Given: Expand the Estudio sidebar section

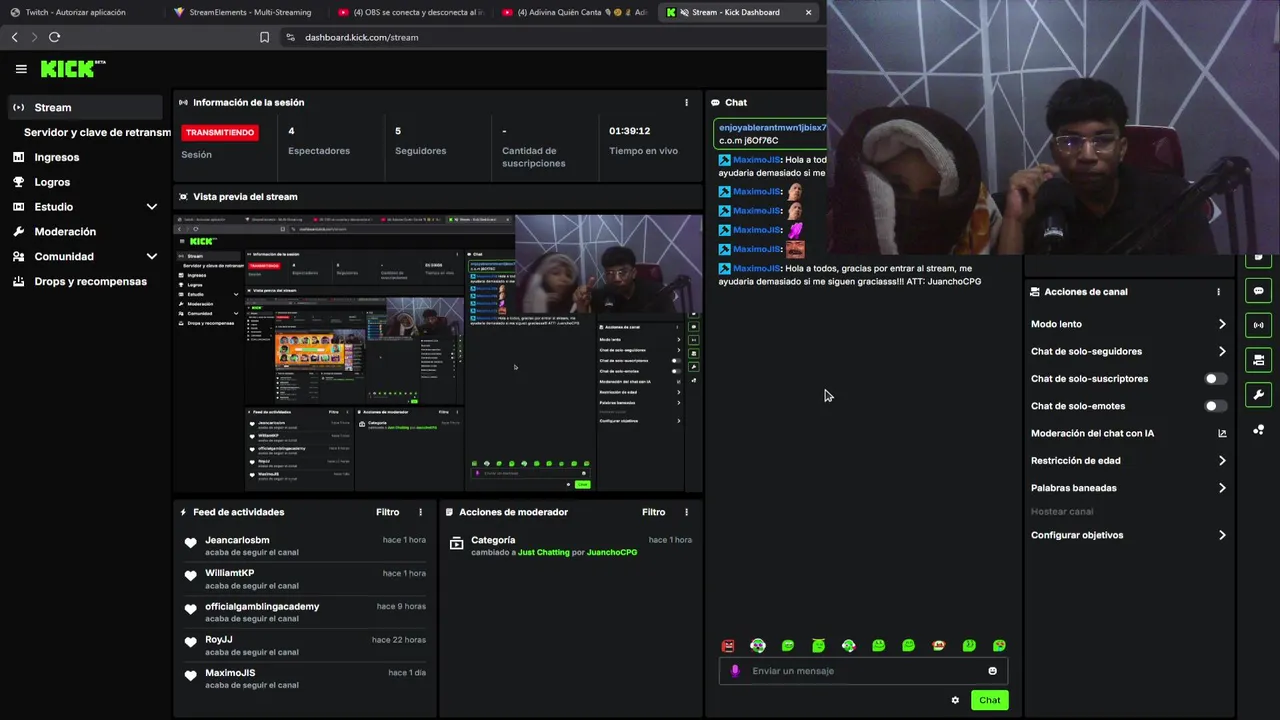Looking at the screenshot, I should coord(151,207).
